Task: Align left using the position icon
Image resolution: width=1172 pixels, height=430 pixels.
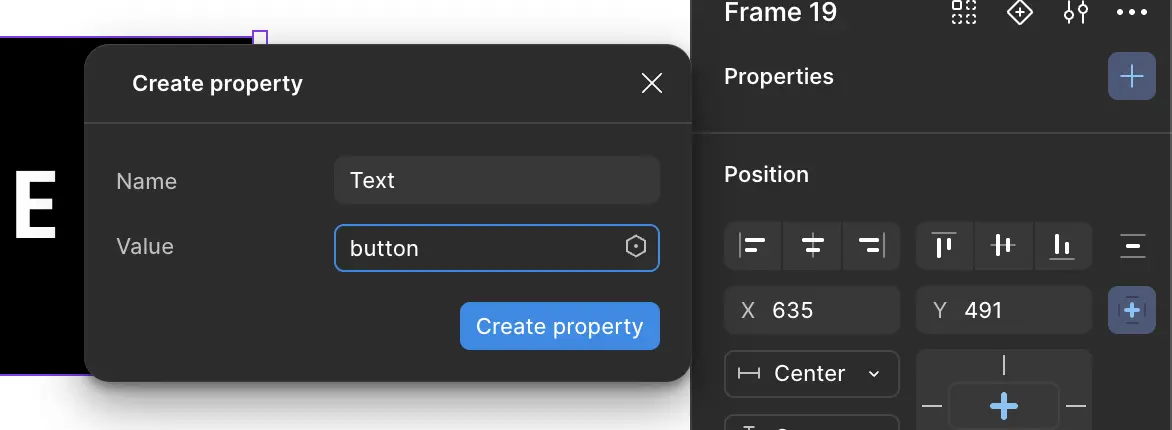Action: pyautogui.click(x=754, y=245)
